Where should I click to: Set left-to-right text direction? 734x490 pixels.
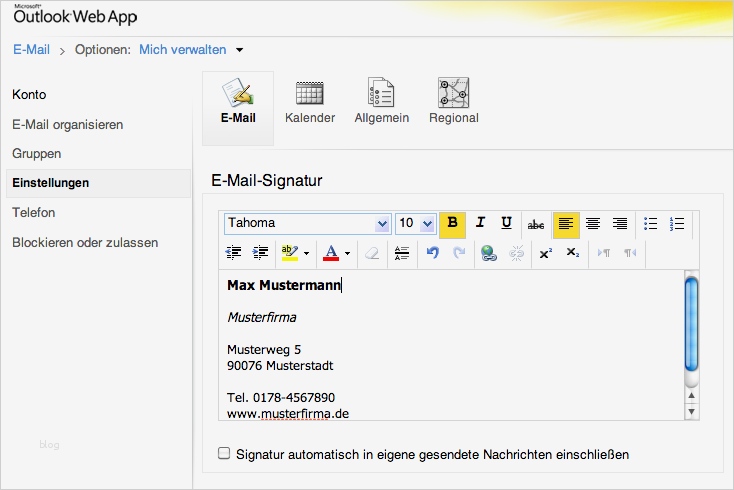604,253
